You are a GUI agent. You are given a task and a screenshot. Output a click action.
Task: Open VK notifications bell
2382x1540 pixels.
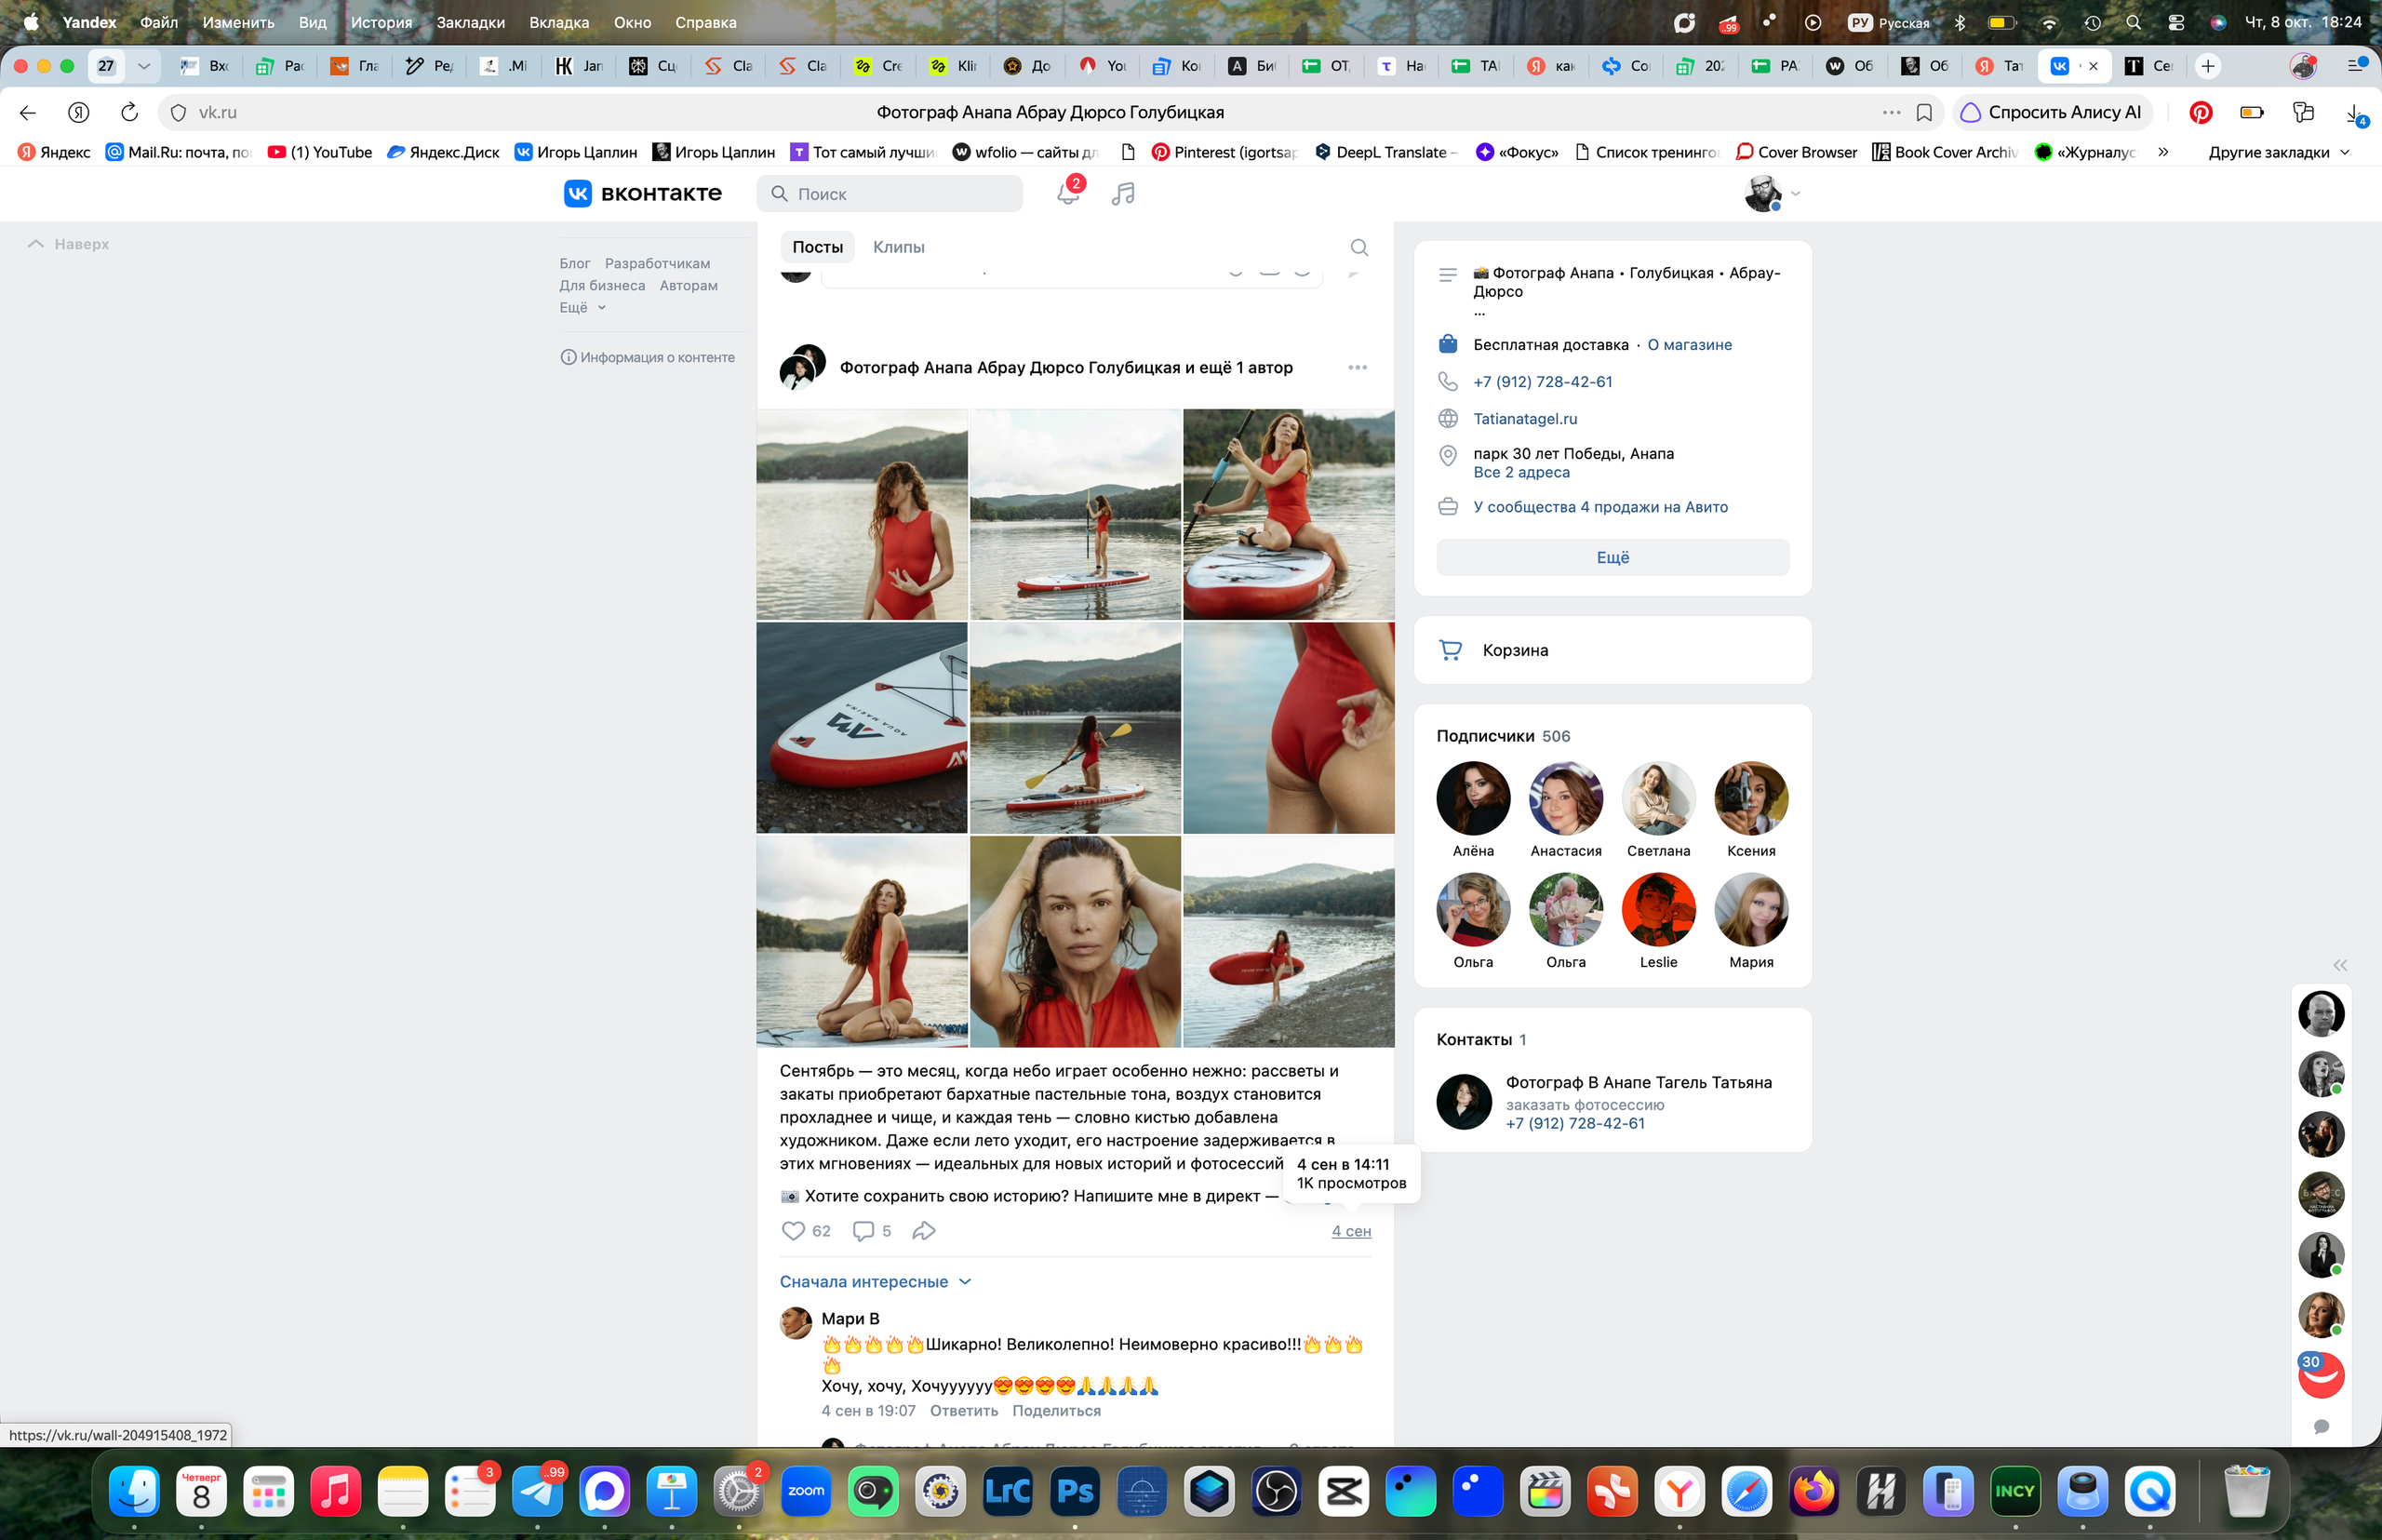(1067, 193)
